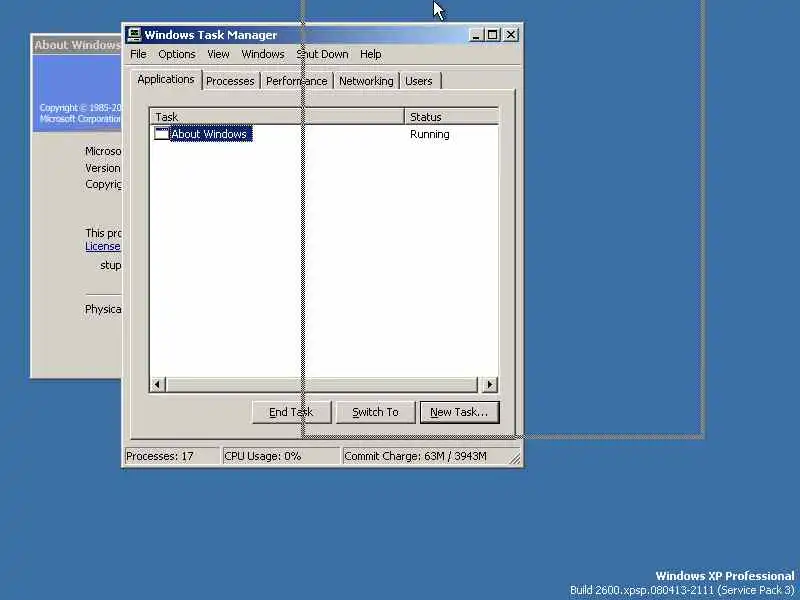
Task: Click the End Task button
Action: (x=291, y=412)
